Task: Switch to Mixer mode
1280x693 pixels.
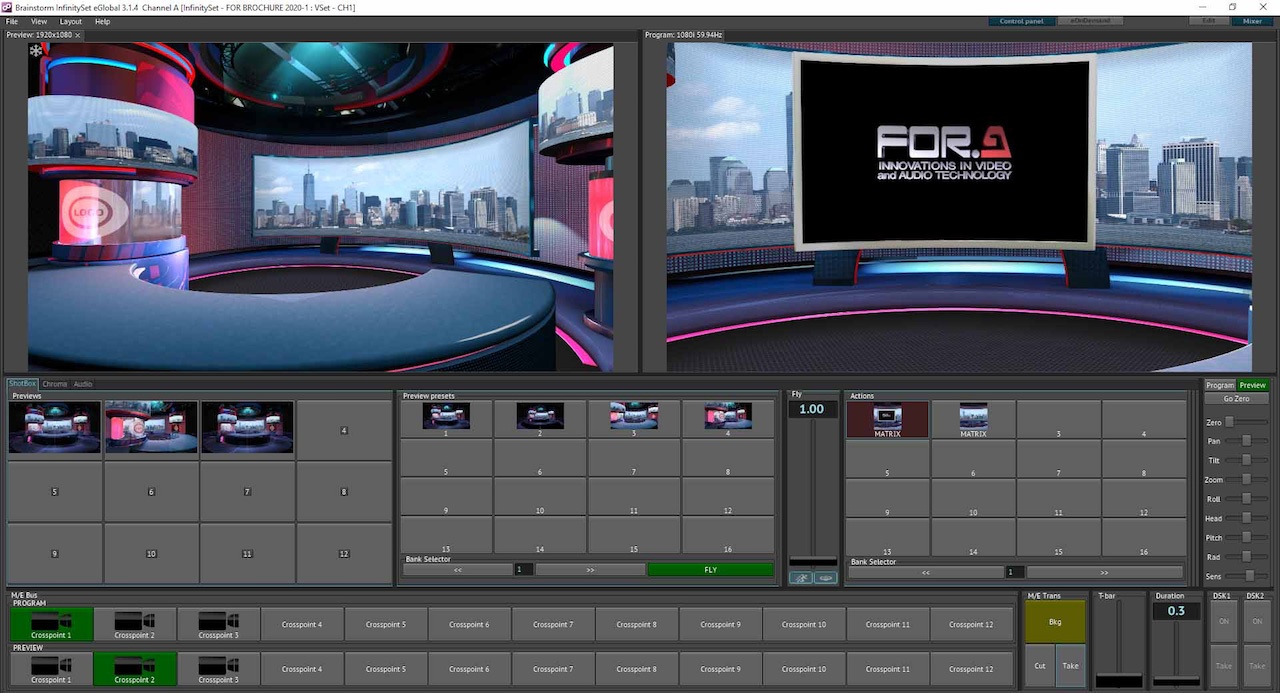Action: tap(1252, 21)
